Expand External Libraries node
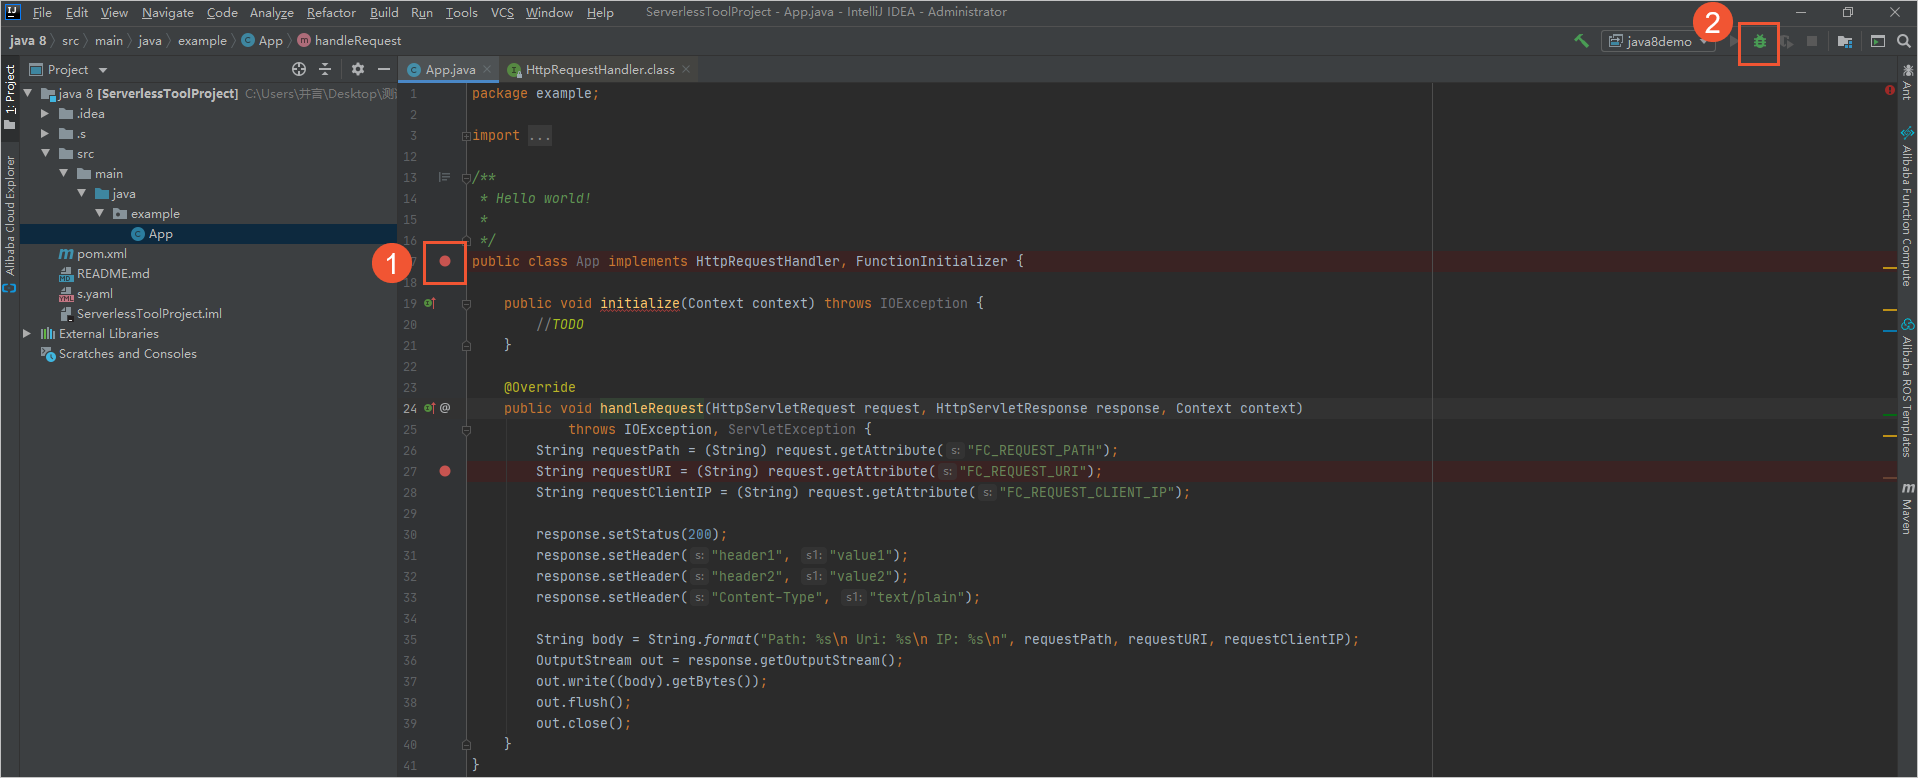1918x778 pixels. pos(27,334)
